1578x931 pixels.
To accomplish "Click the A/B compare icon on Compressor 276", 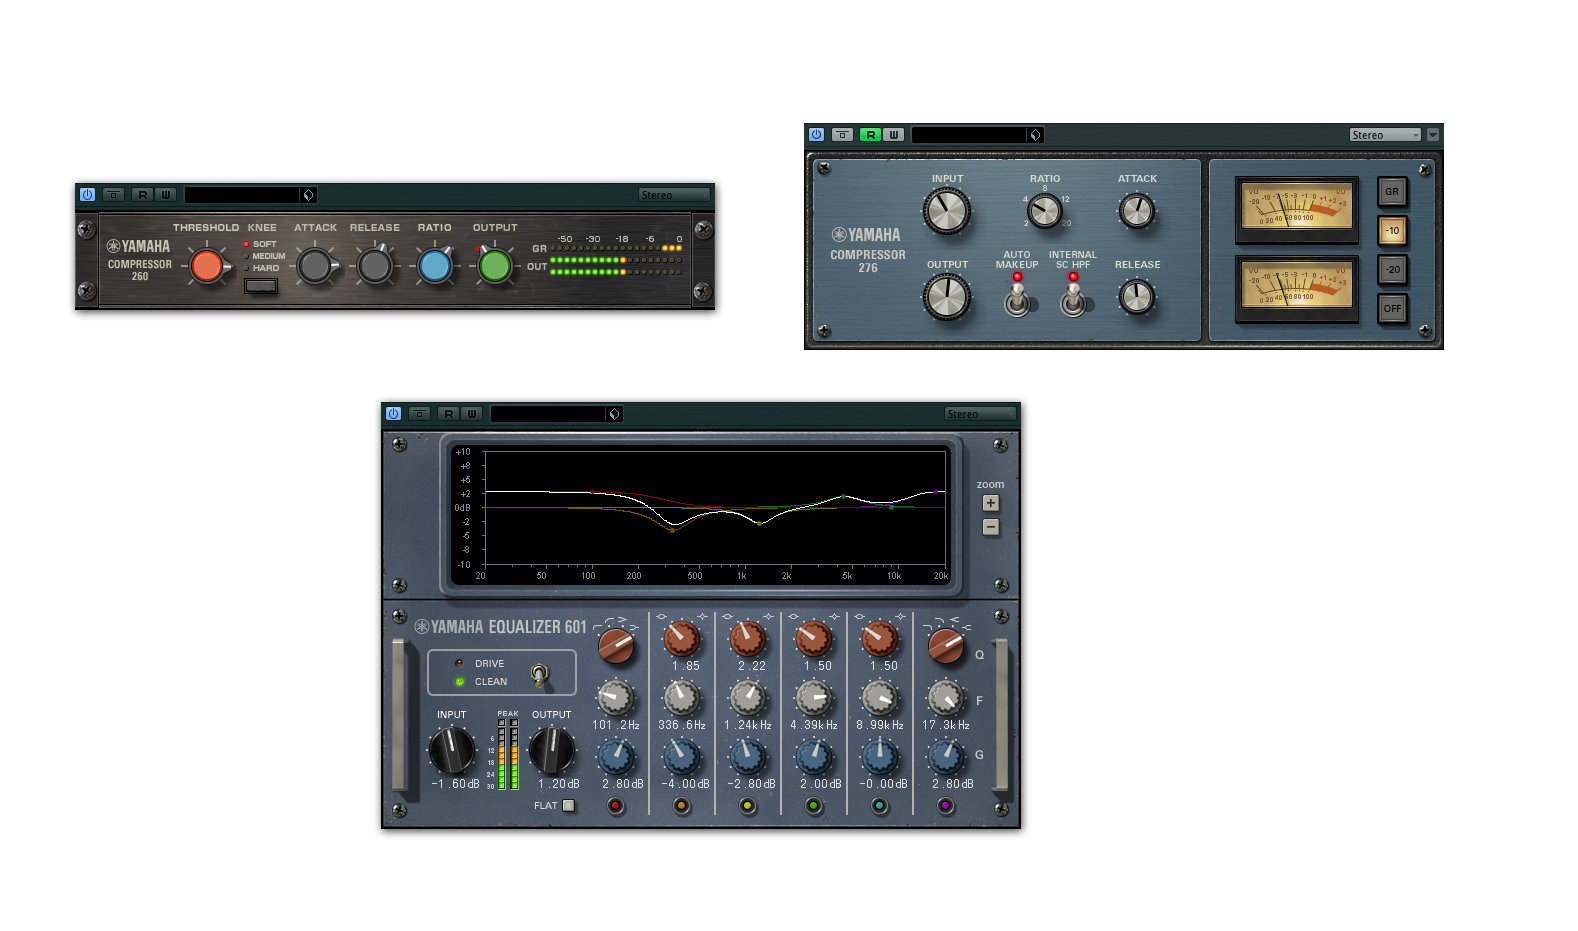I will click(842, 135).
